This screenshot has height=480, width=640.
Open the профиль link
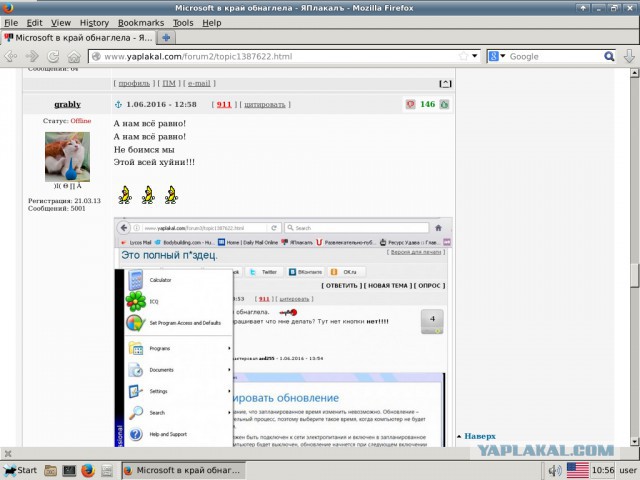click(134, 83)
